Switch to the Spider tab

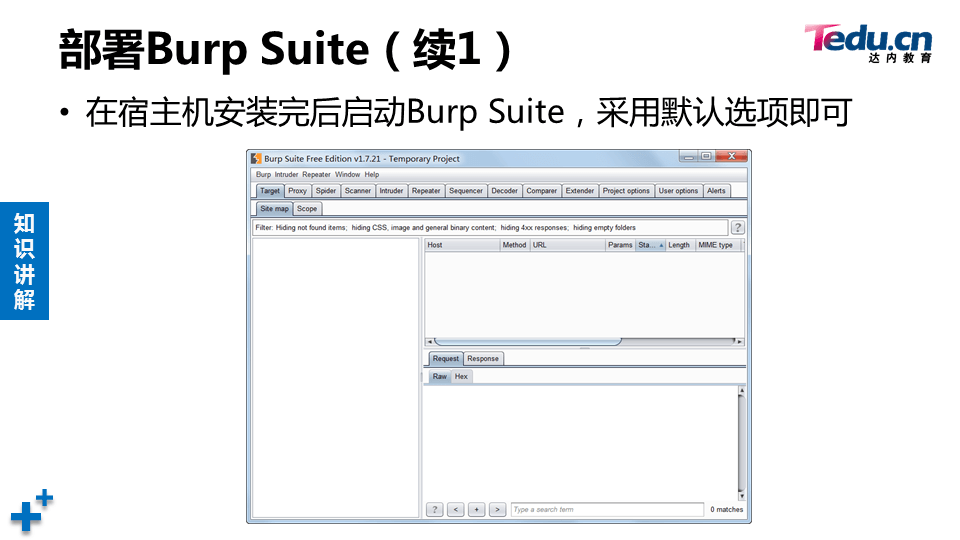[x=326, y=191]
